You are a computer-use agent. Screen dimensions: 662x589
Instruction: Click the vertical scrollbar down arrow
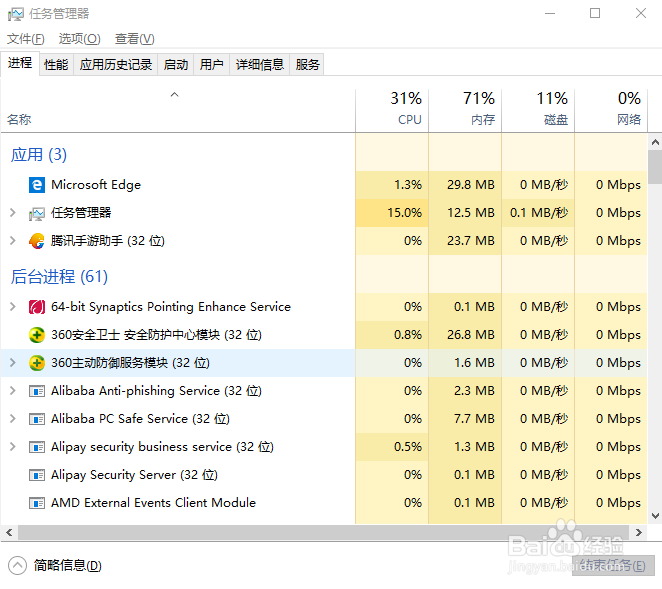[x=655, y=516]
